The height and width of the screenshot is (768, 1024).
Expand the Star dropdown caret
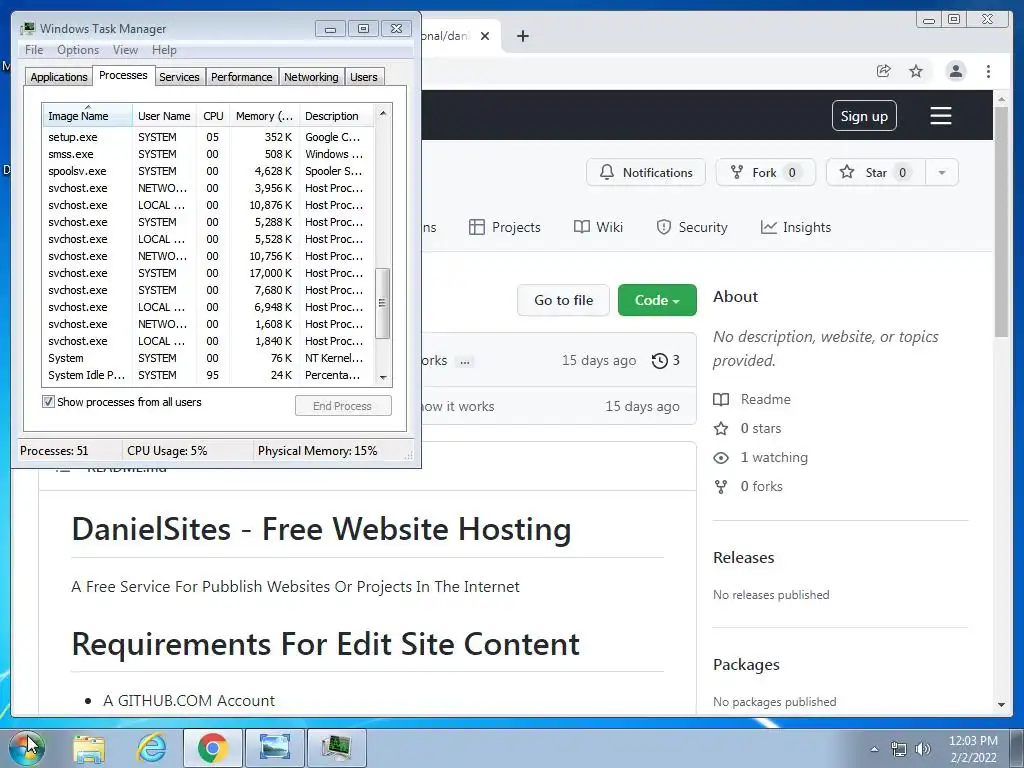(942, 172)
